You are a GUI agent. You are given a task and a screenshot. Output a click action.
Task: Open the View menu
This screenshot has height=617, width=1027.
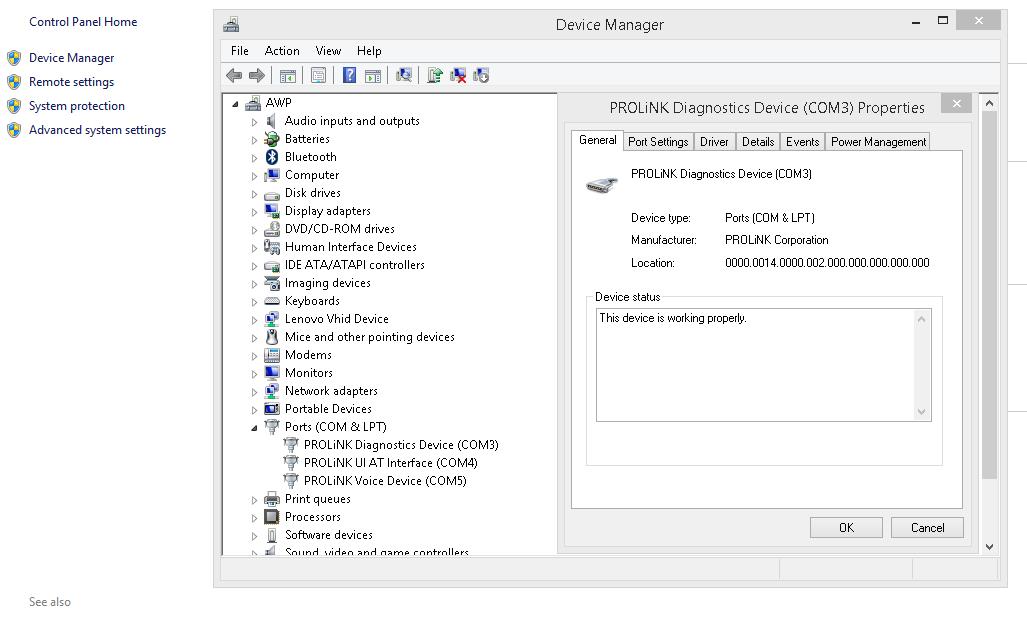(x=328, y=50)
